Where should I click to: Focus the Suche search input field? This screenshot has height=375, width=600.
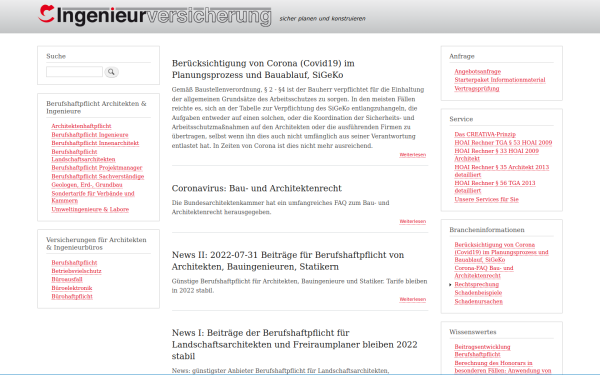pos(74,72)
